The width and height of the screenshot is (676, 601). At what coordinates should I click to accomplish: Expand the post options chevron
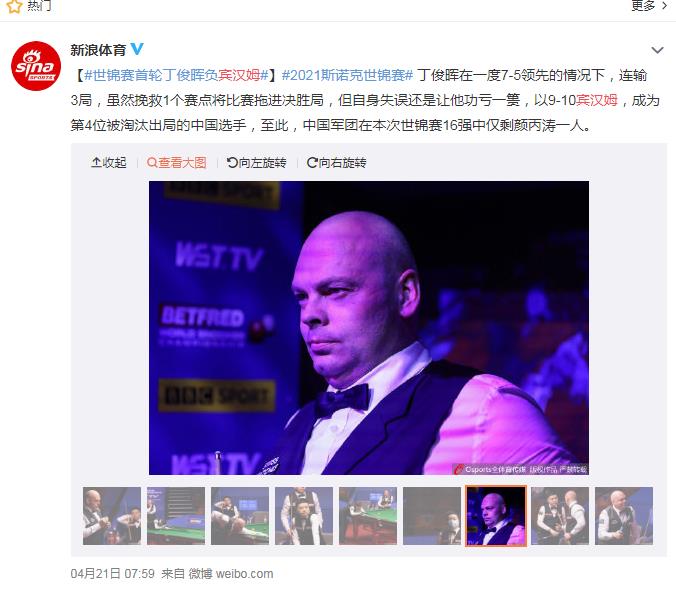pos(657,50)
